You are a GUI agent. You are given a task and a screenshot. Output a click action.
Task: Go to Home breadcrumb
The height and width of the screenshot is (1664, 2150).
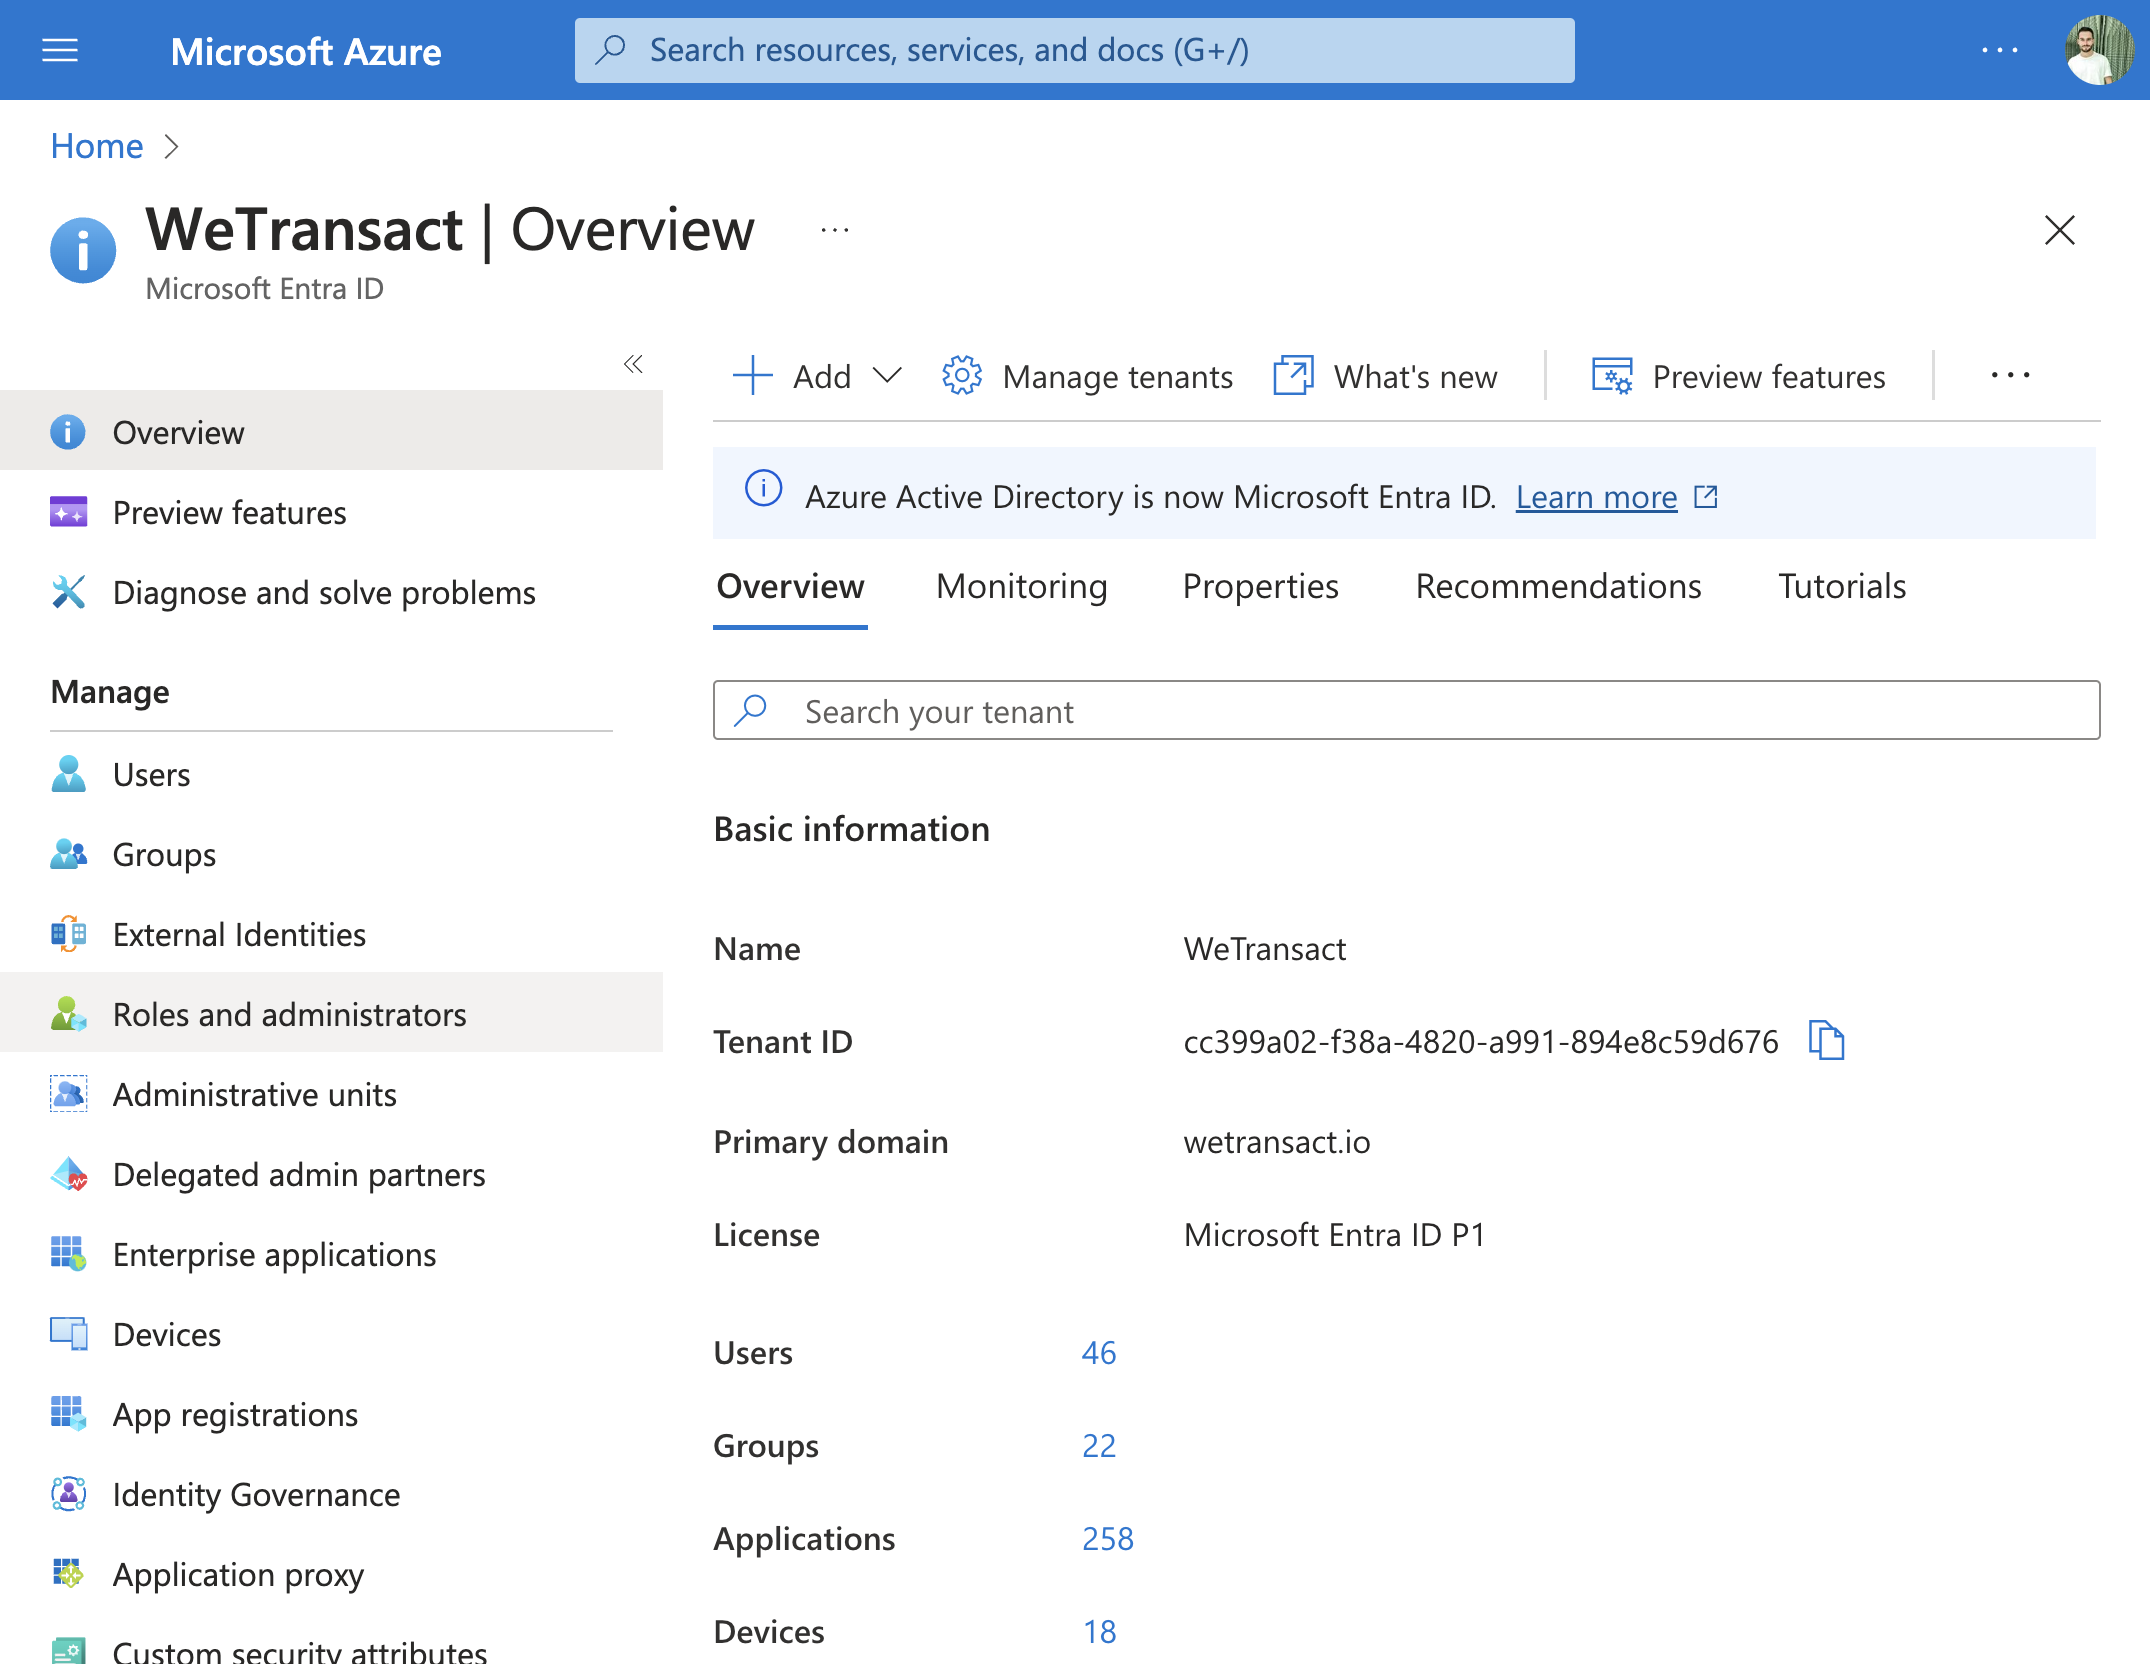(97, 146)
